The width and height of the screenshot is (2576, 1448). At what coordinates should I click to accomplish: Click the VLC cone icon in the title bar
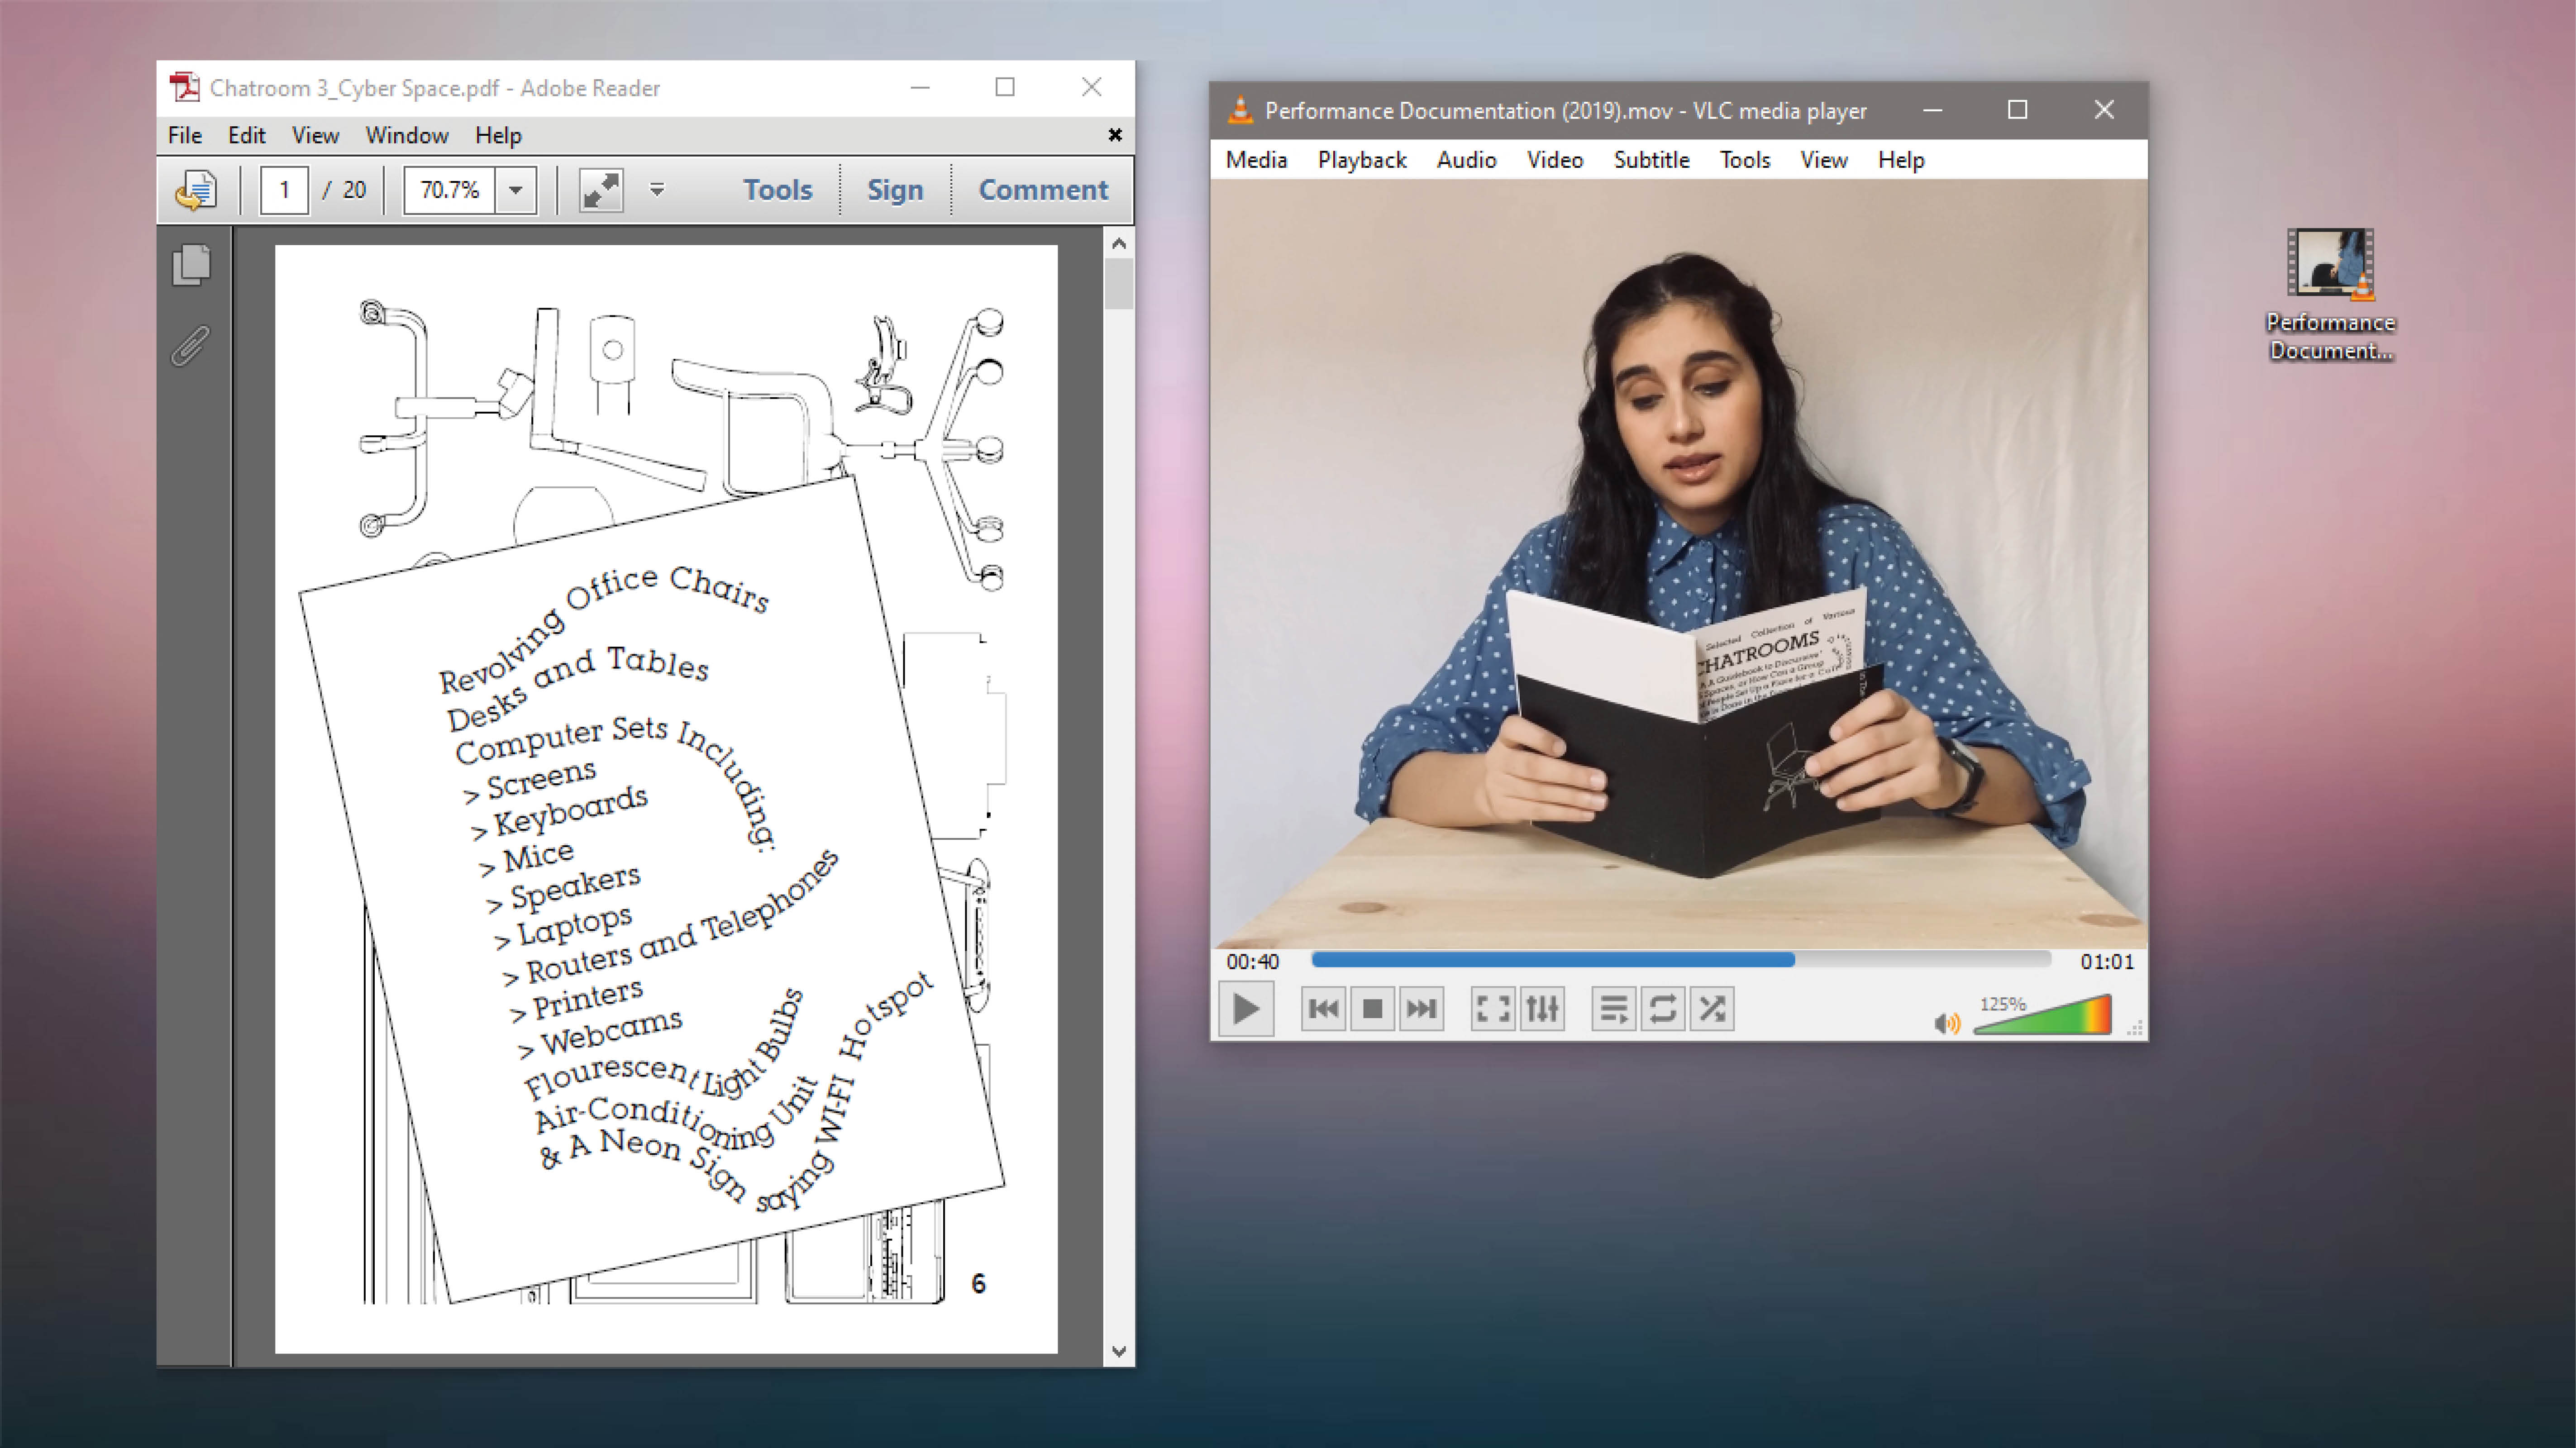(1240, 110)
